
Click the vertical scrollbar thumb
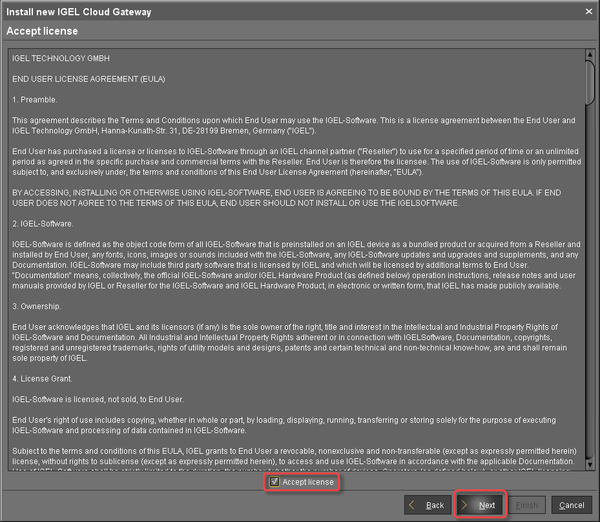pos(590,80)
